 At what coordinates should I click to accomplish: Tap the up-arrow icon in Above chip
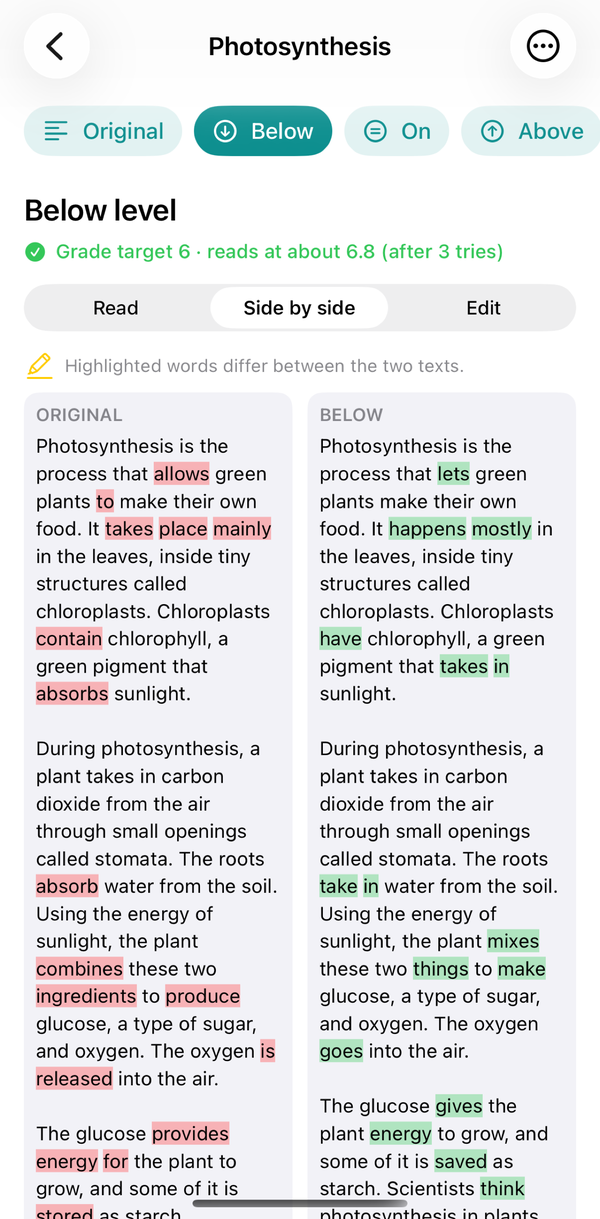coord(492,131)
